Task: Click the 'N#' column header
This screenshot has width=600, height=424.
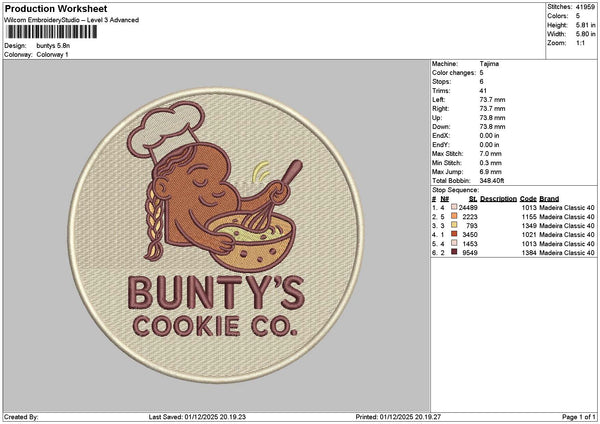Action: (x=445, y=199)
